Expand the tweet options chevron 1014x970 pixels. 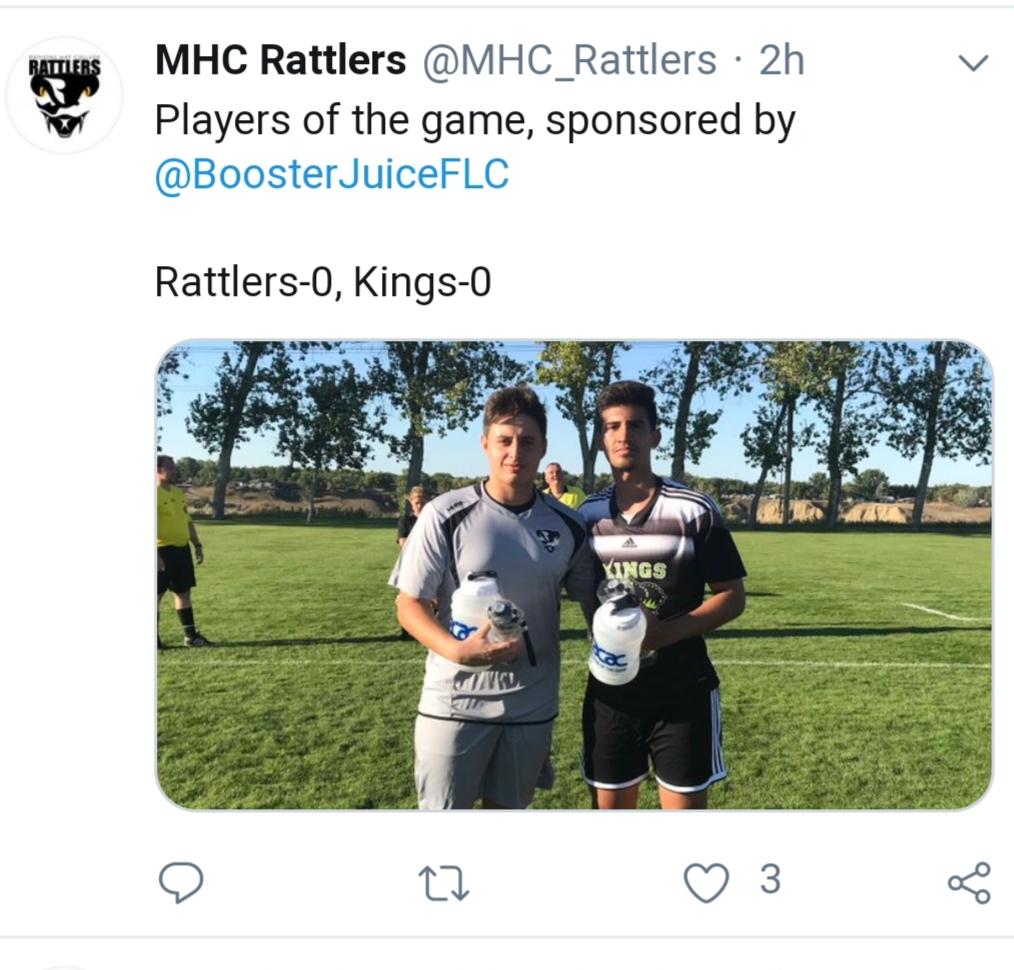973,63
